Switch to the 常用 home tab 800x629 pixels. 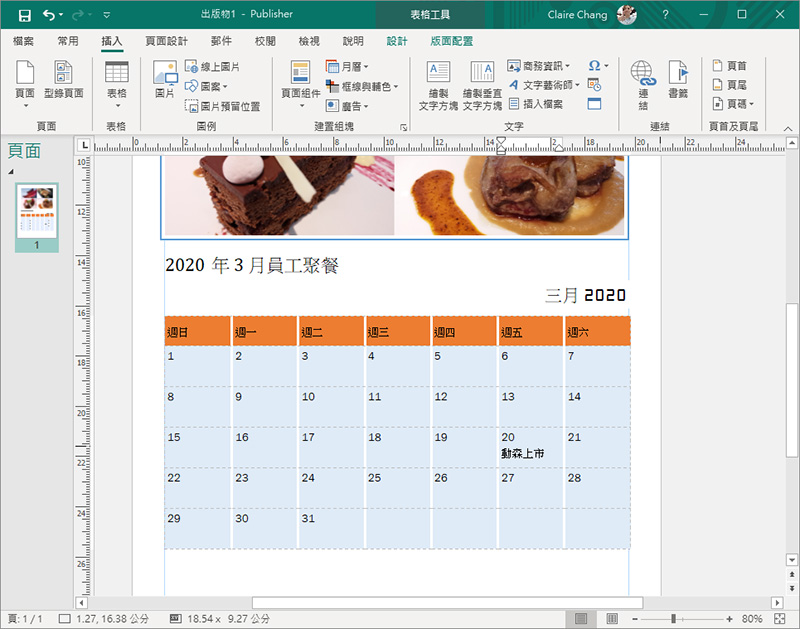(x=68, y=41)
